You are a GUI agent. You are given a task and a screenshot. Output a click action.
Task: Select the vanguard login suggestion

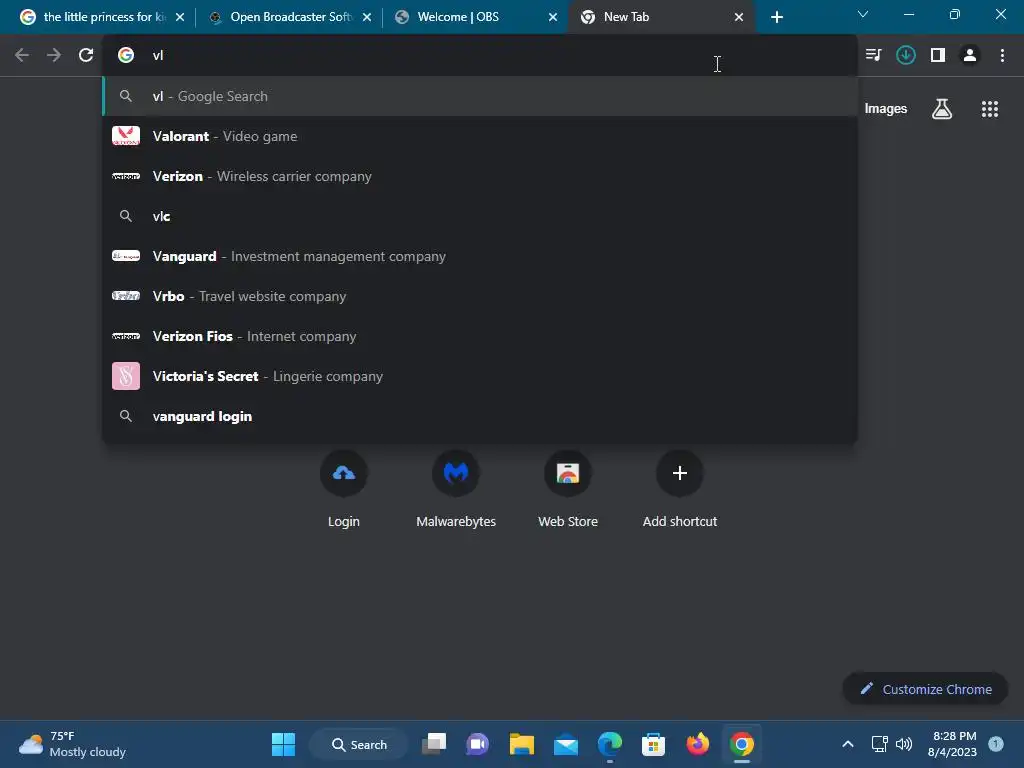click(x=480, y=416)
